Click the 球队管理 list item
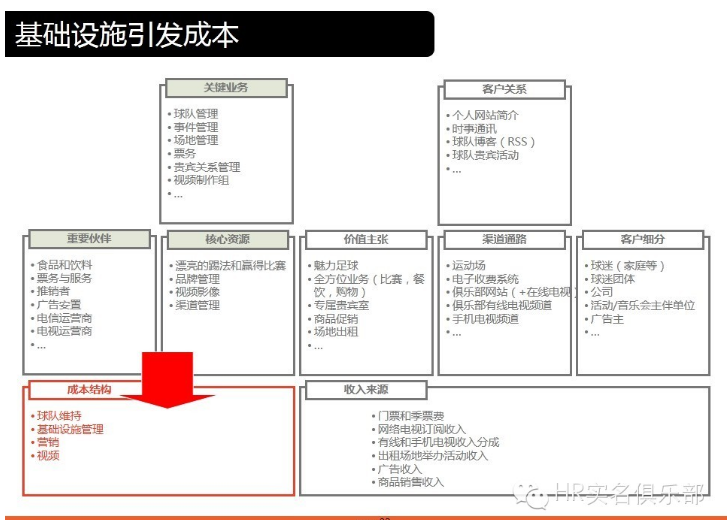Screen dimensions: 727x520 pos(195,114)
